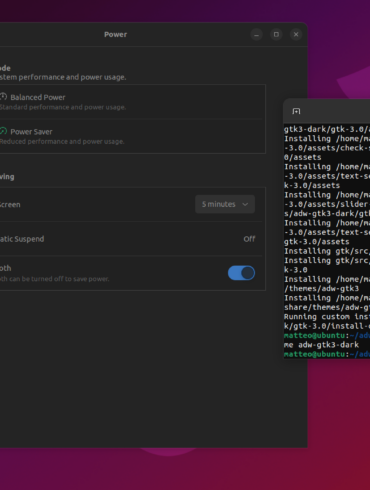Click the Power window title
Viewport: 370px width, 490px height.
coord(115,35)
